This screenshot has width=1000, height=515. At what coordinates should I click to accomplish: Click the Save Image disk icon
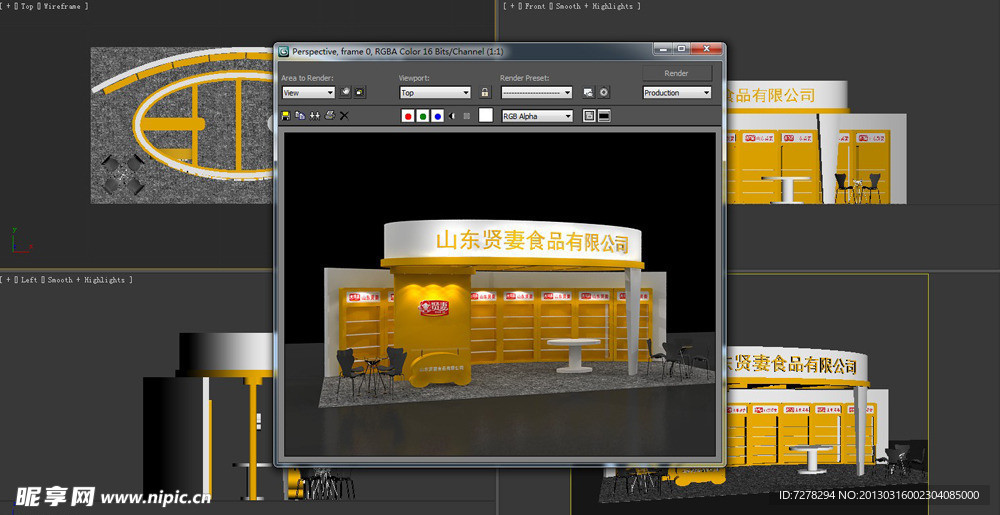tap(286, 116)
